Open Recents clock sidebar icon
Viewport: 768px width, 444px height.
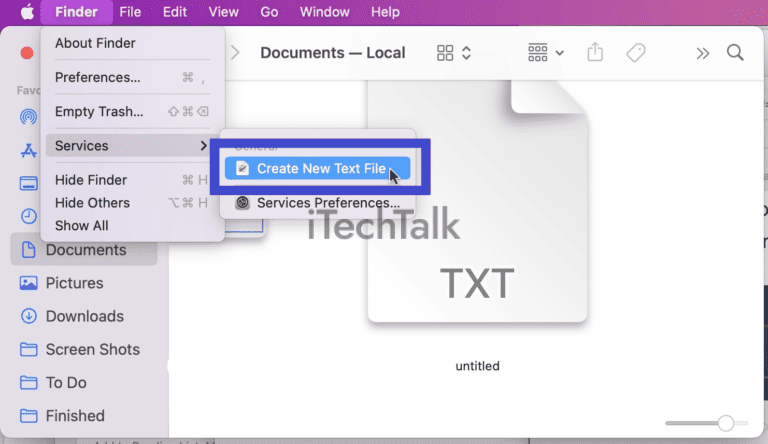coord(28,216)
